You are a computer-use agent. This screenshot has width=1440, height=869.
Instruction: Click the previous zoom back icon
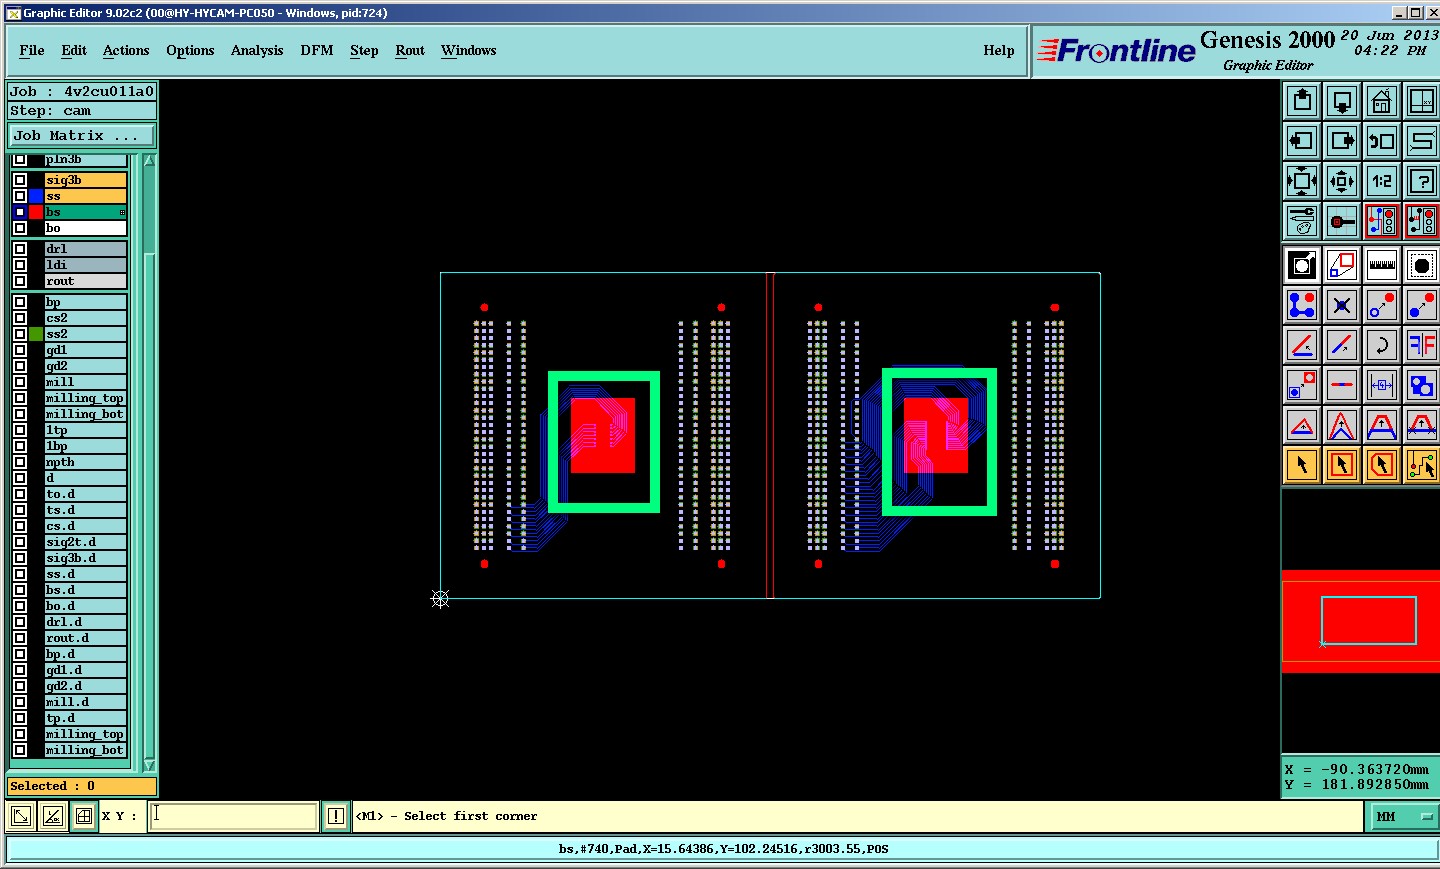(1382, 141)
